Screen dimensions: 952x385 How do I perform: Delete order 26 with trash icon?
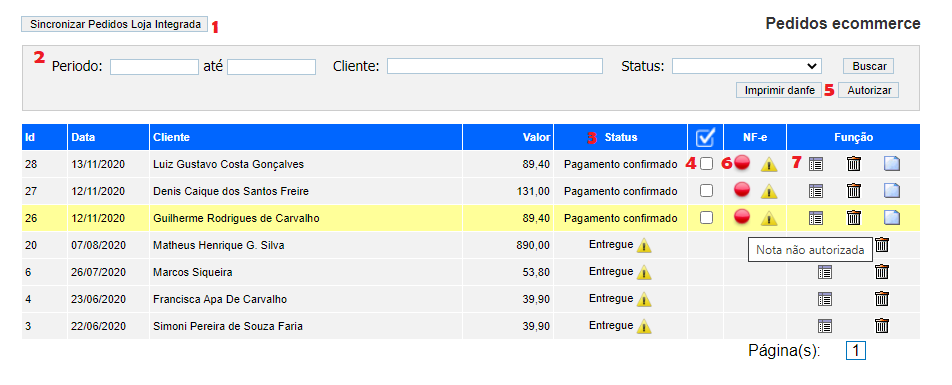pyautogui.click(x=854, y=217)
